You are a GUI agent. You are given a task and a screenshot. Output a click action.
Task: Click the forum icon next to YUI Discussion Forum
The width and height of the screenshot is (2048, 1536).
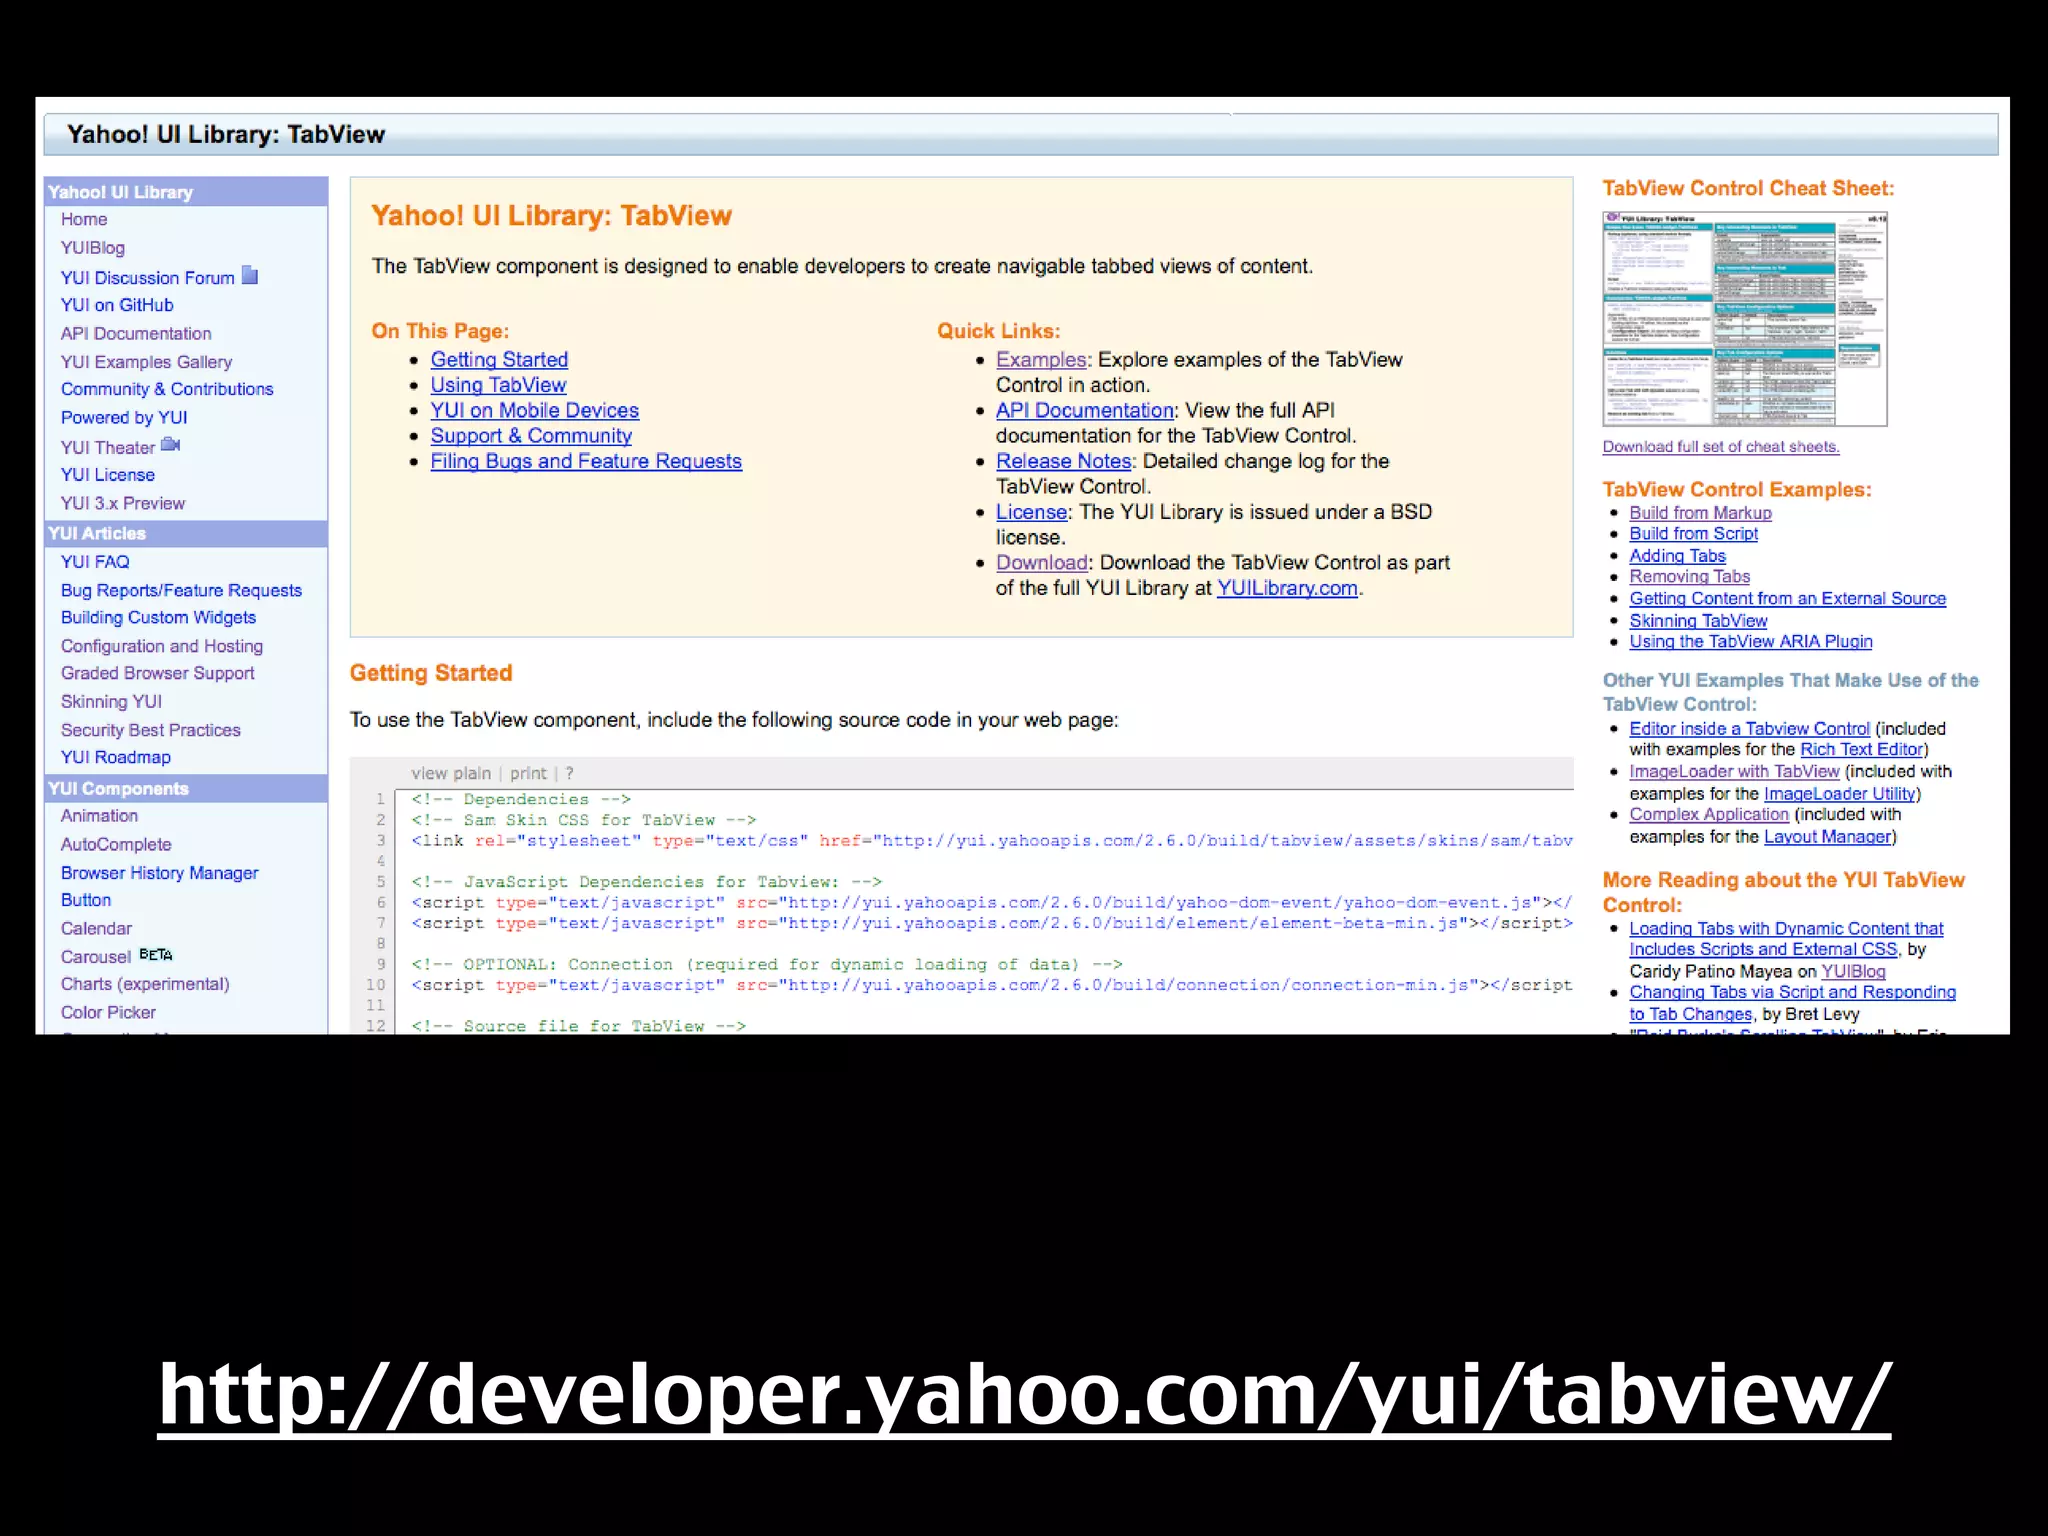[250, 276]
